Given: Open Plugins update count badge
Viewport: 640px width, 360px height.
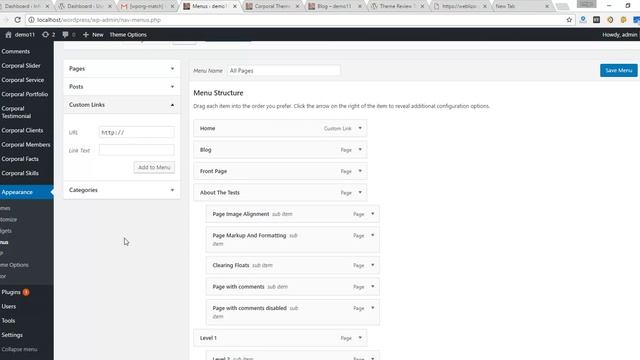Looking at the screenshot, I should click(26, 292).
